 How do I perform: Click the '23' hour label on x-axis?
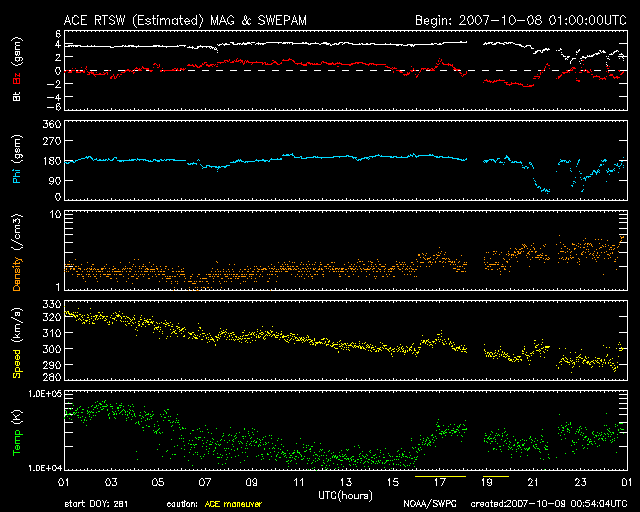pyautogui.click(x=580, y=483)
